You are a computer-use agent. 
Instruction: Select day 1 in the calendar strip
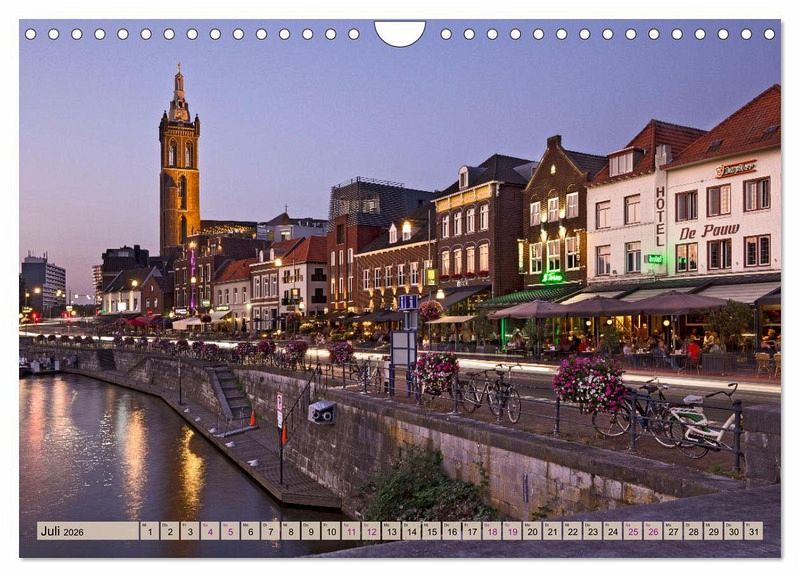[x=149, y=531]
